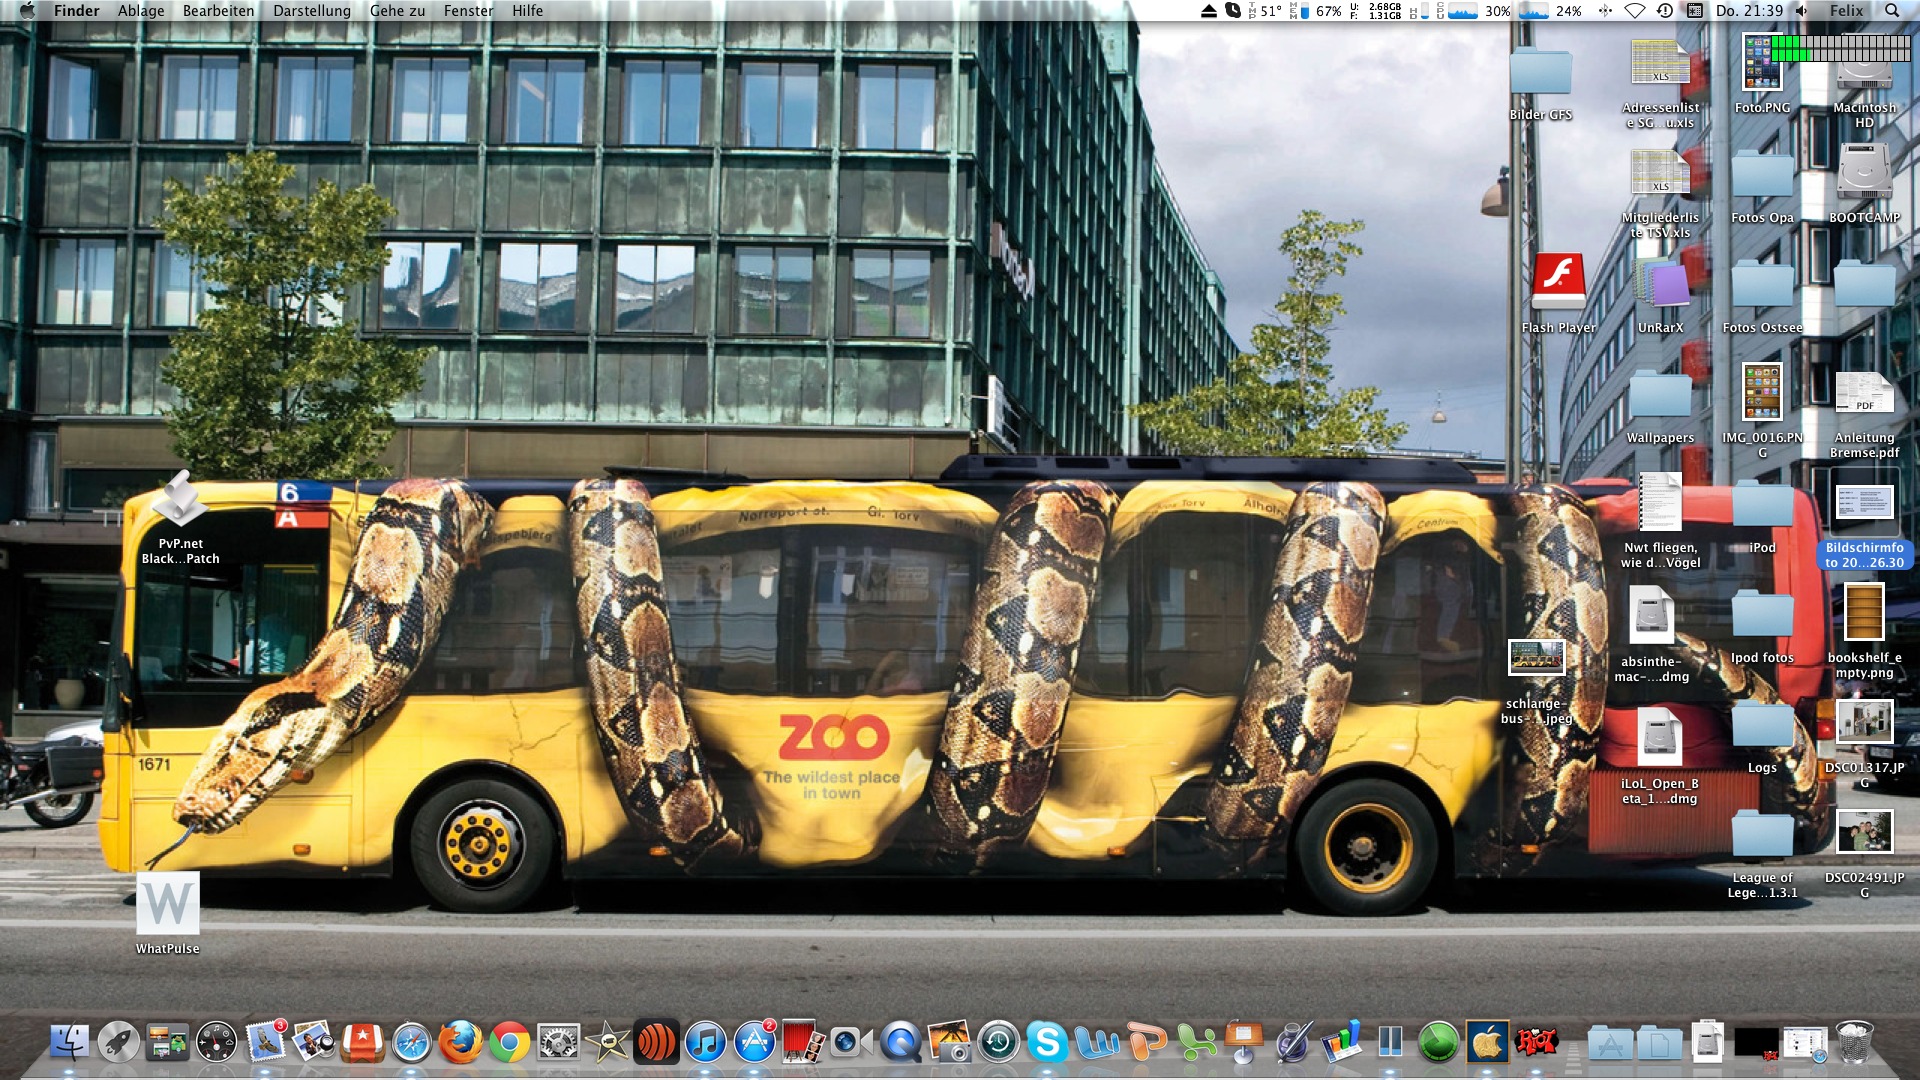Select Adressenliste SG xls file
This screenshot has height=1080, width=1920.
click(x=1660, y=84)
